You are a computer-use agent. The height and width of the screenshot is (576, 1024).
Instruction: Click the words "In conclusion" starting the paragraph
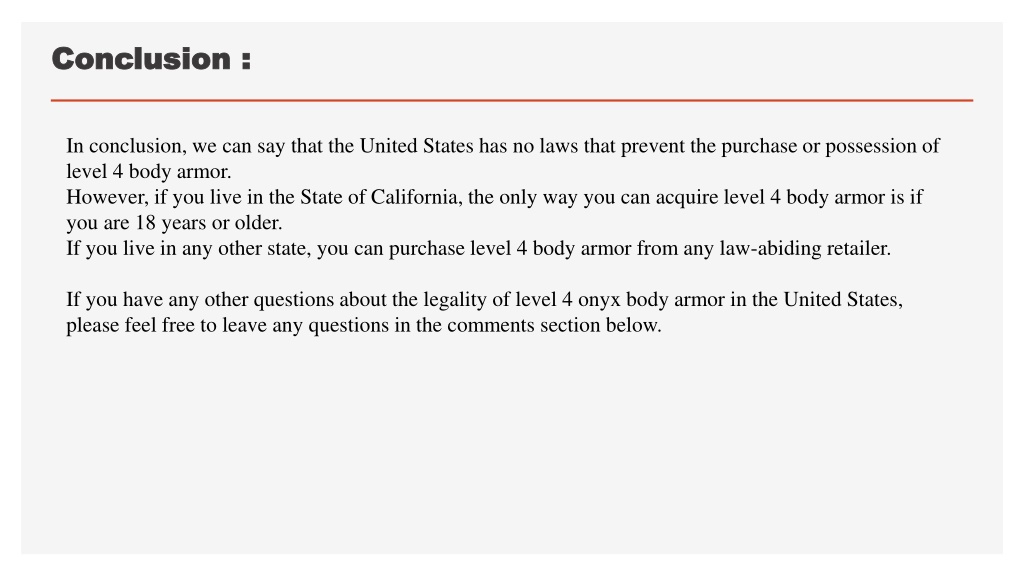click(125, 146)
